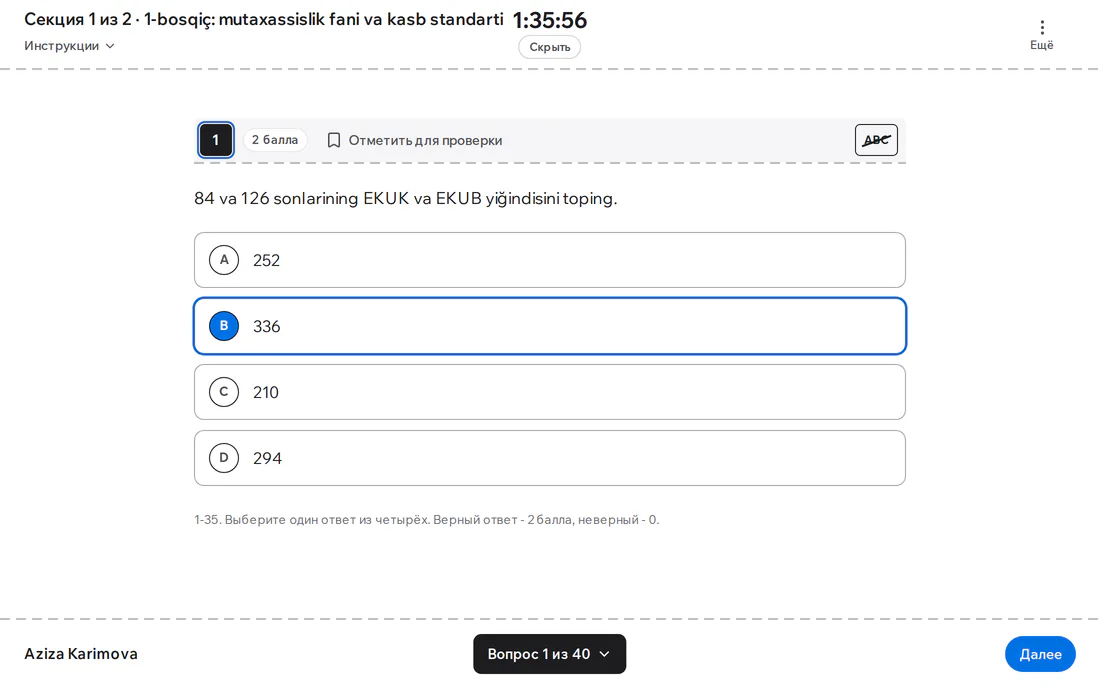
Task: Select the circle letter A option
Action: (224, 260)
